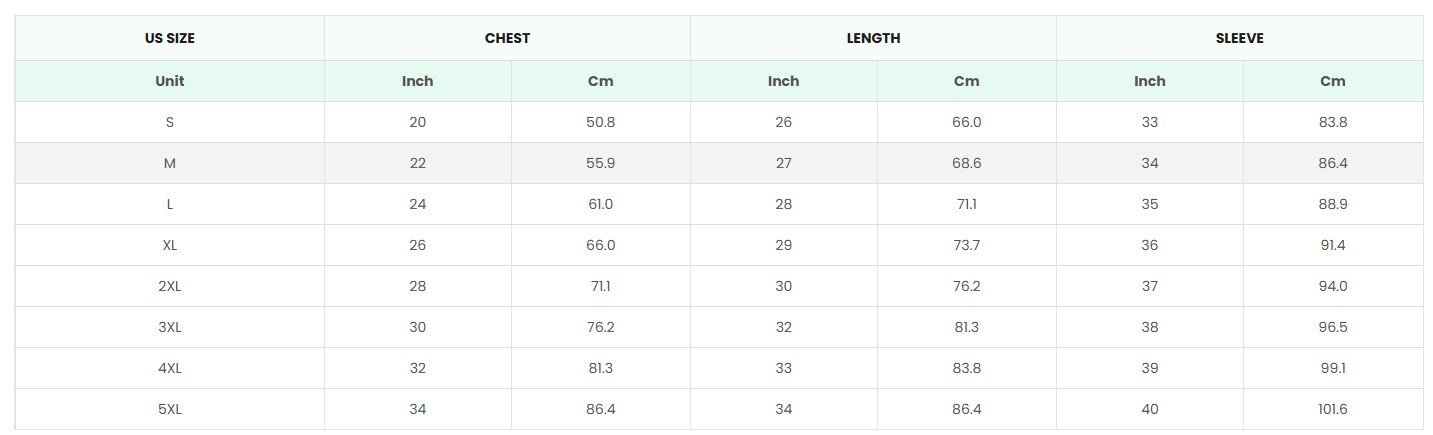Select the 5XL size row label

(170, 409)
